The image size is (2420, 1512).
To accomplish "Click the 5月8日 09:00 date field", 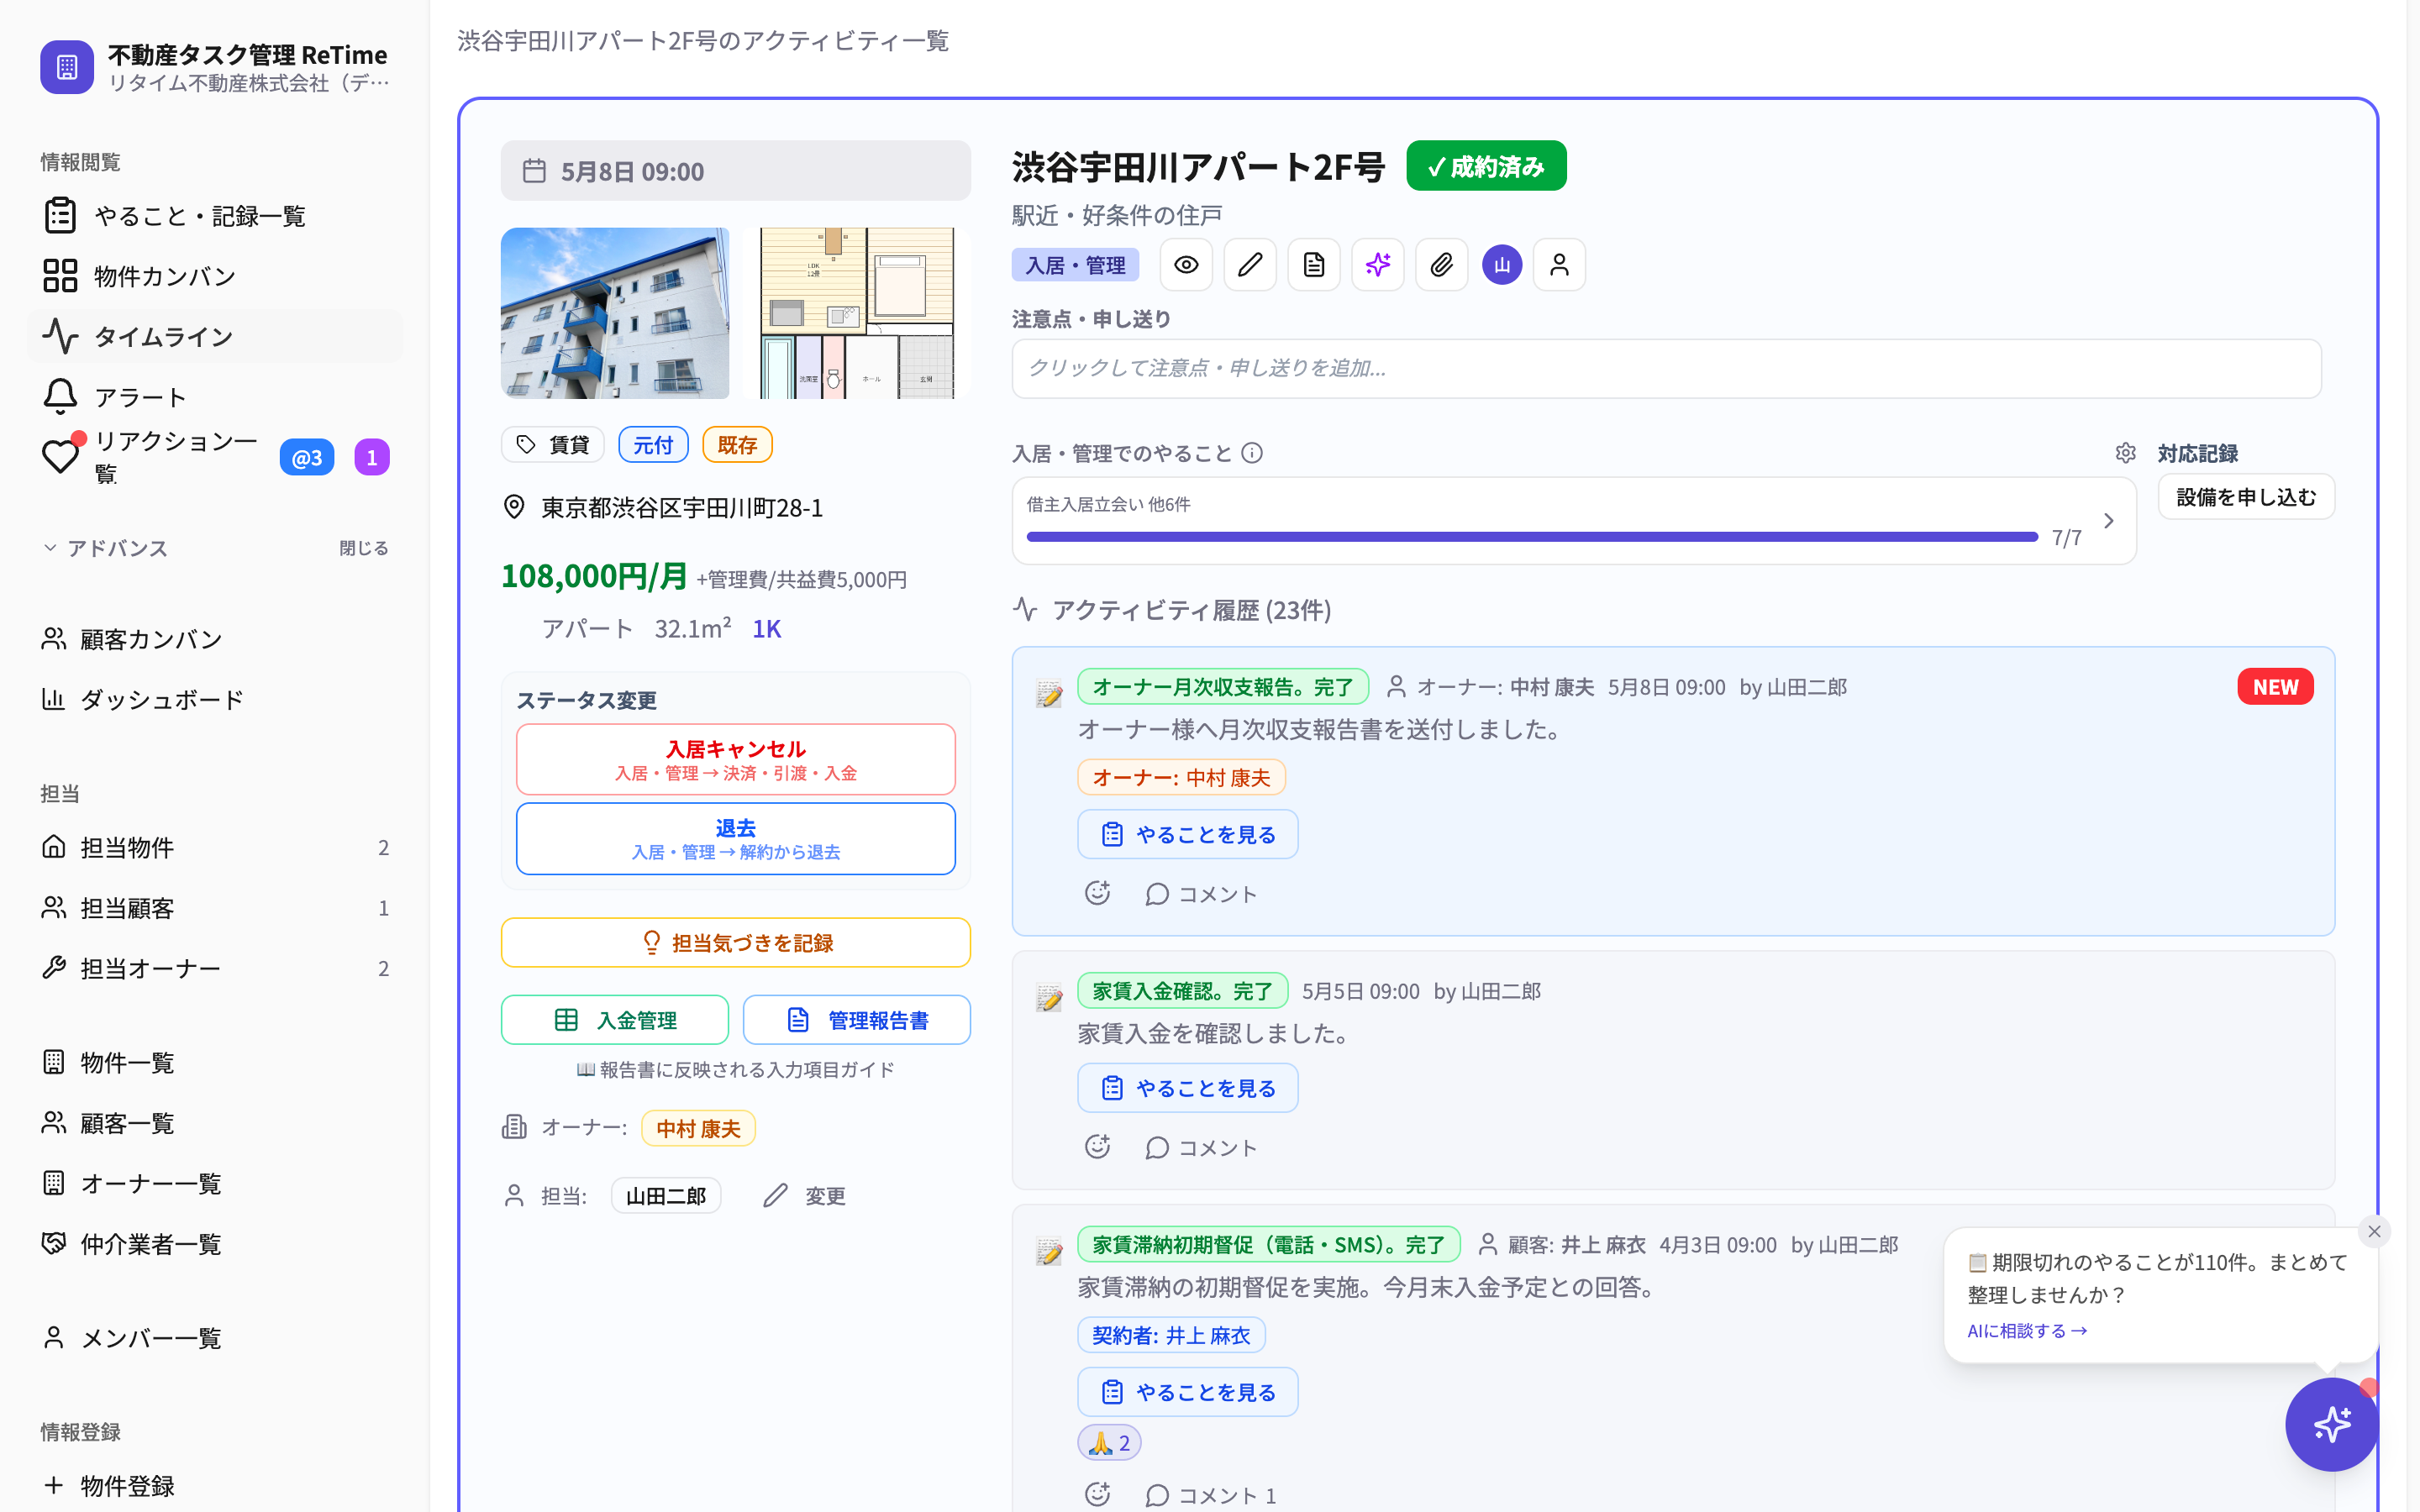I will tap(736, 171).
